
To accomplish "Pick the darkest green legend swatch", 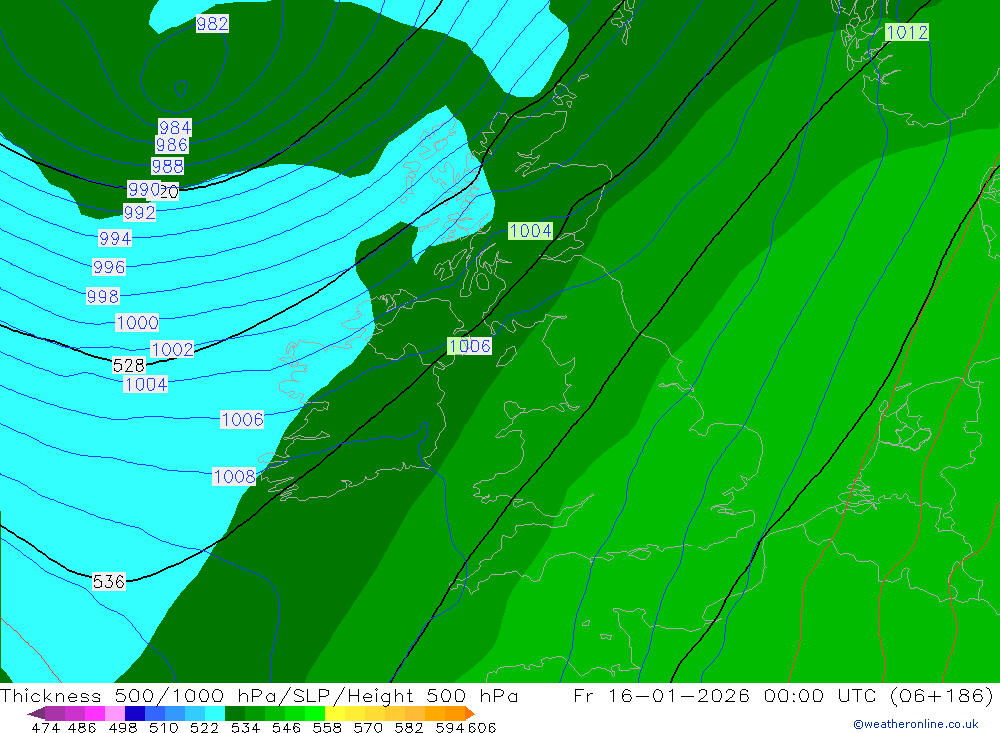I will click(235, 713).
